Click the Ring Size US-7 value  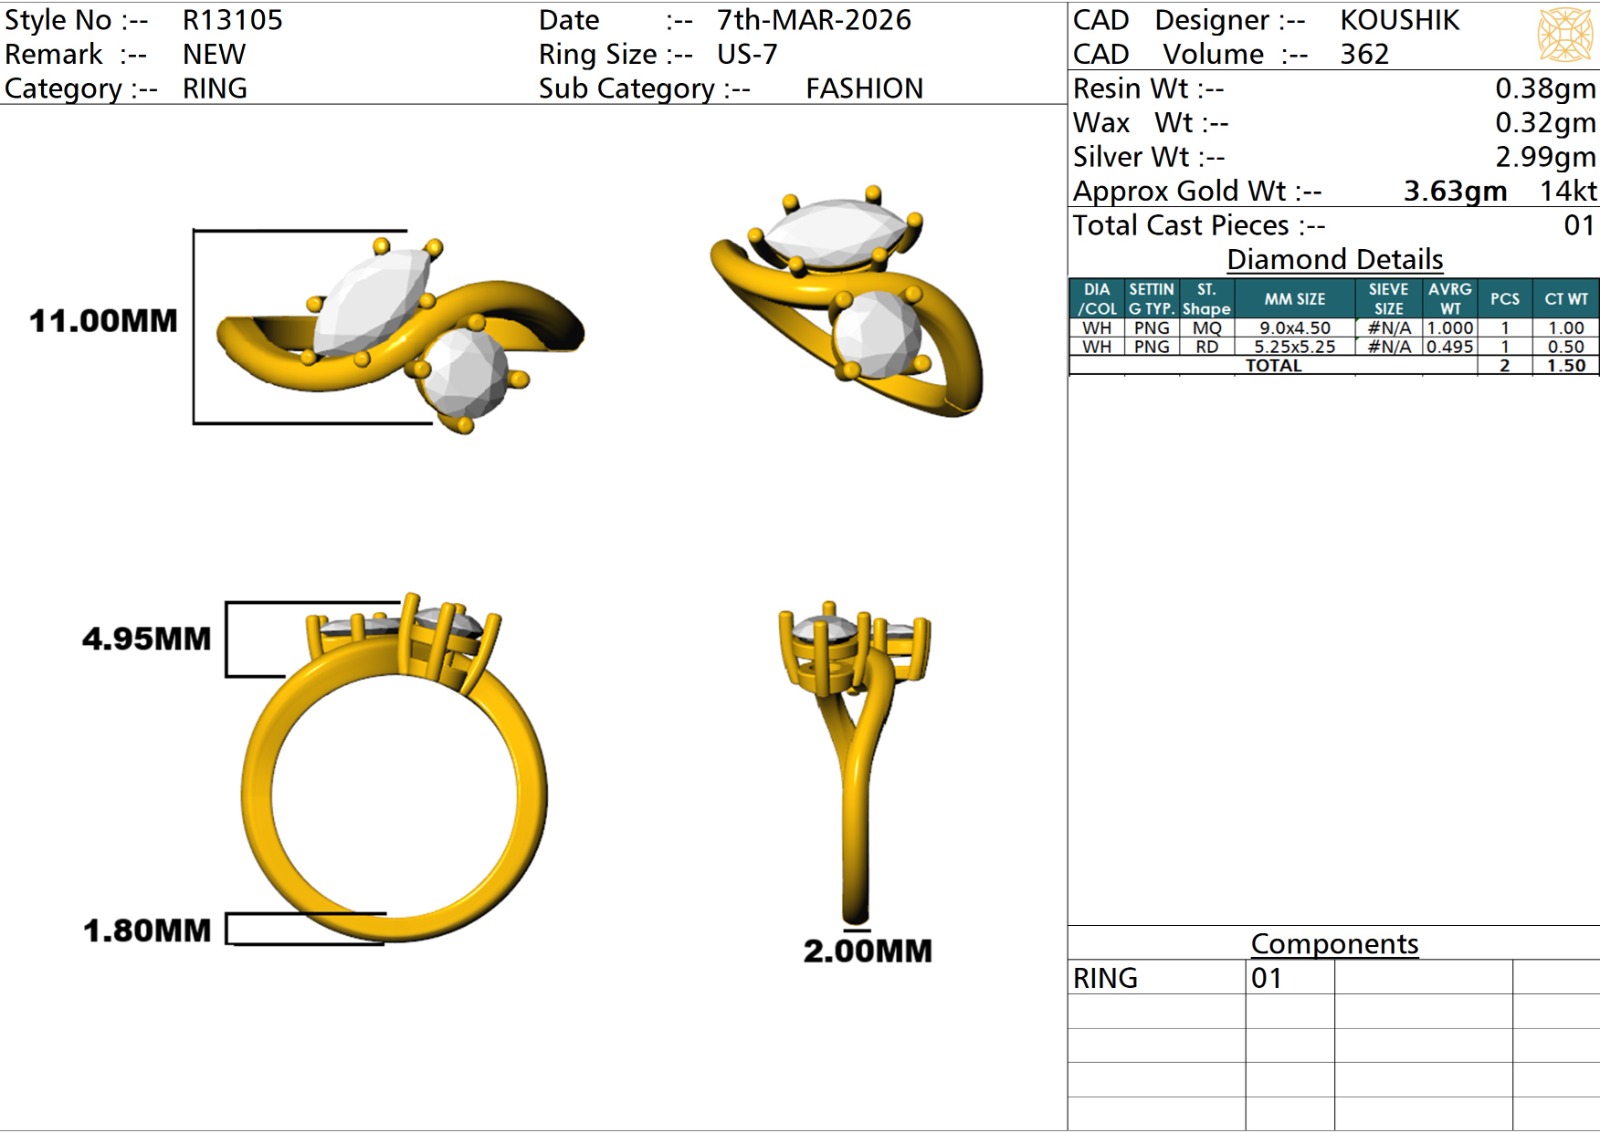click(747, 54)
